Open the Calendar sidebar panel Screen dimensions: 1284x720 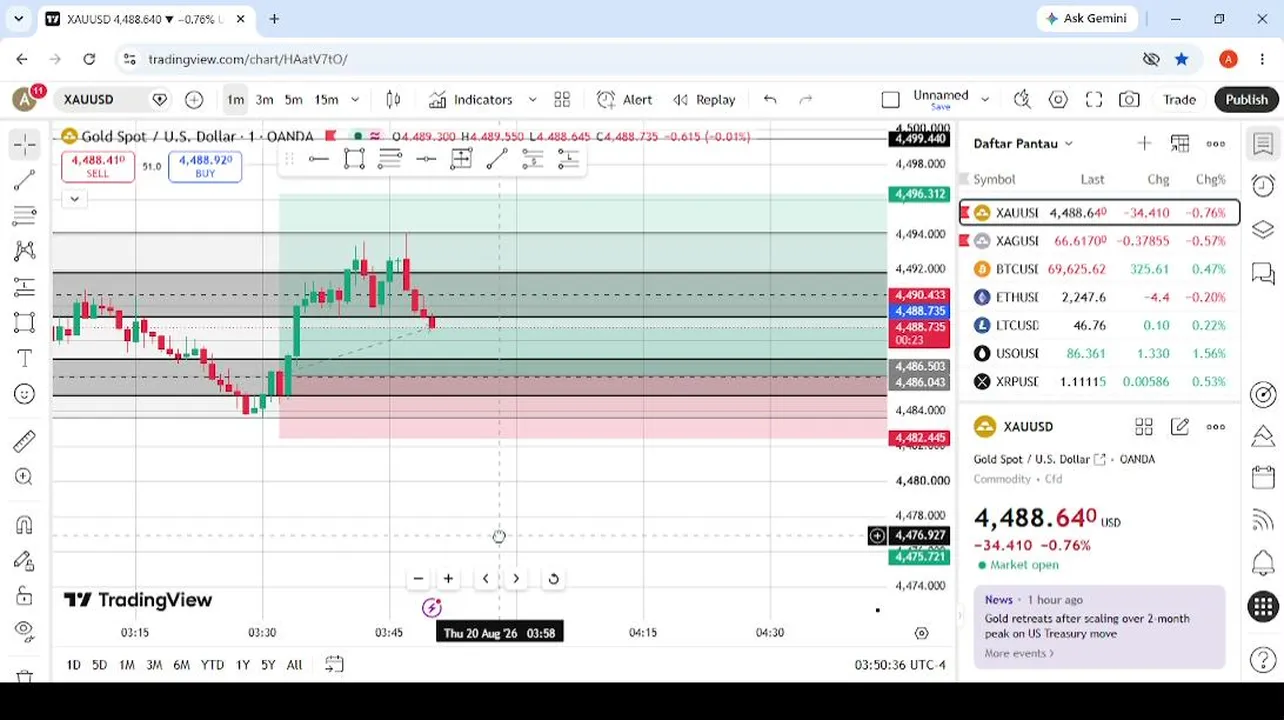[1263, 478]
